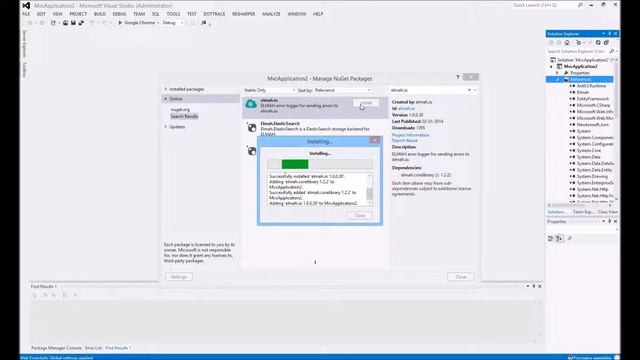
Task: Click the Open File toolbar icon
Action: (65, 23)
